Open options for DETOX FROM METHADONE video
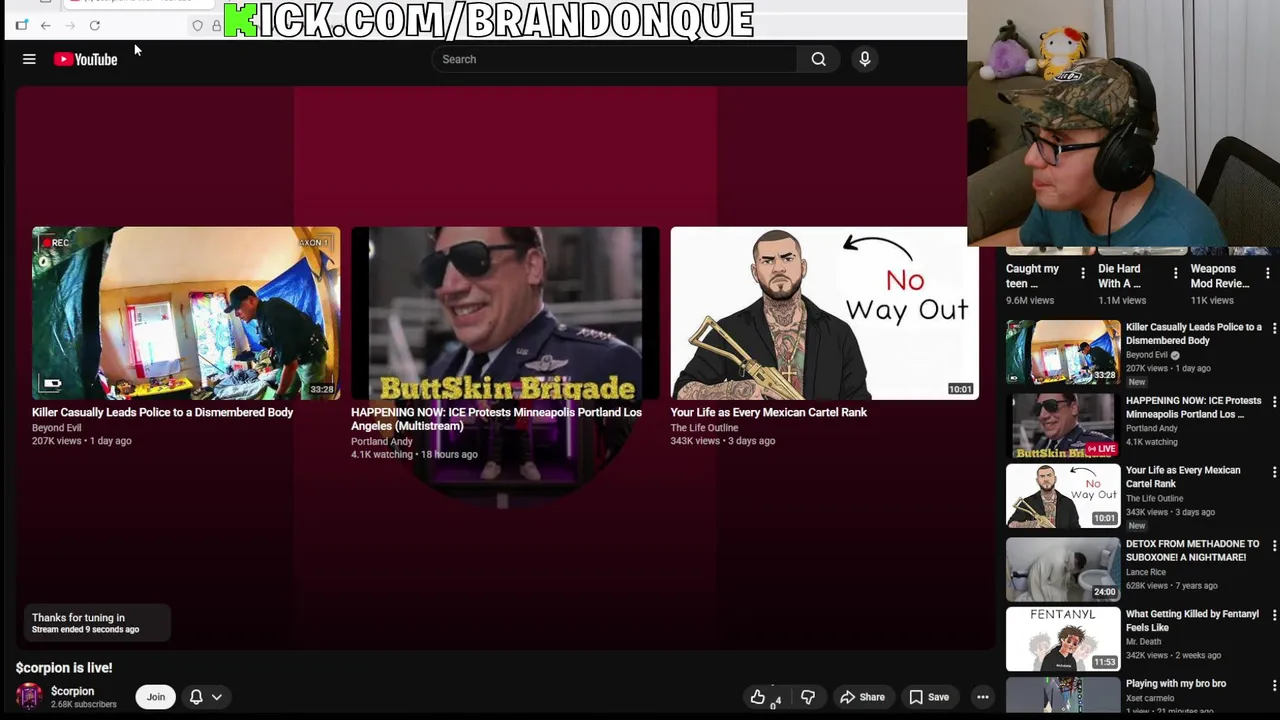This screenshot has height=720, width=1280. [1274, 546]
